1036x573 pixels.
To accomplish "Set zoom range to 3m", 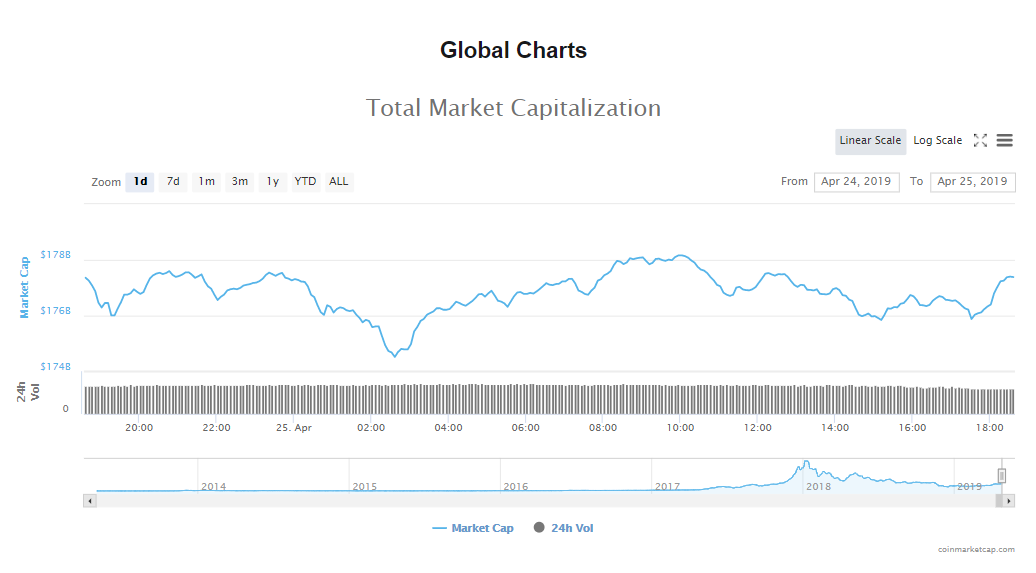I will tap(240, 182).
